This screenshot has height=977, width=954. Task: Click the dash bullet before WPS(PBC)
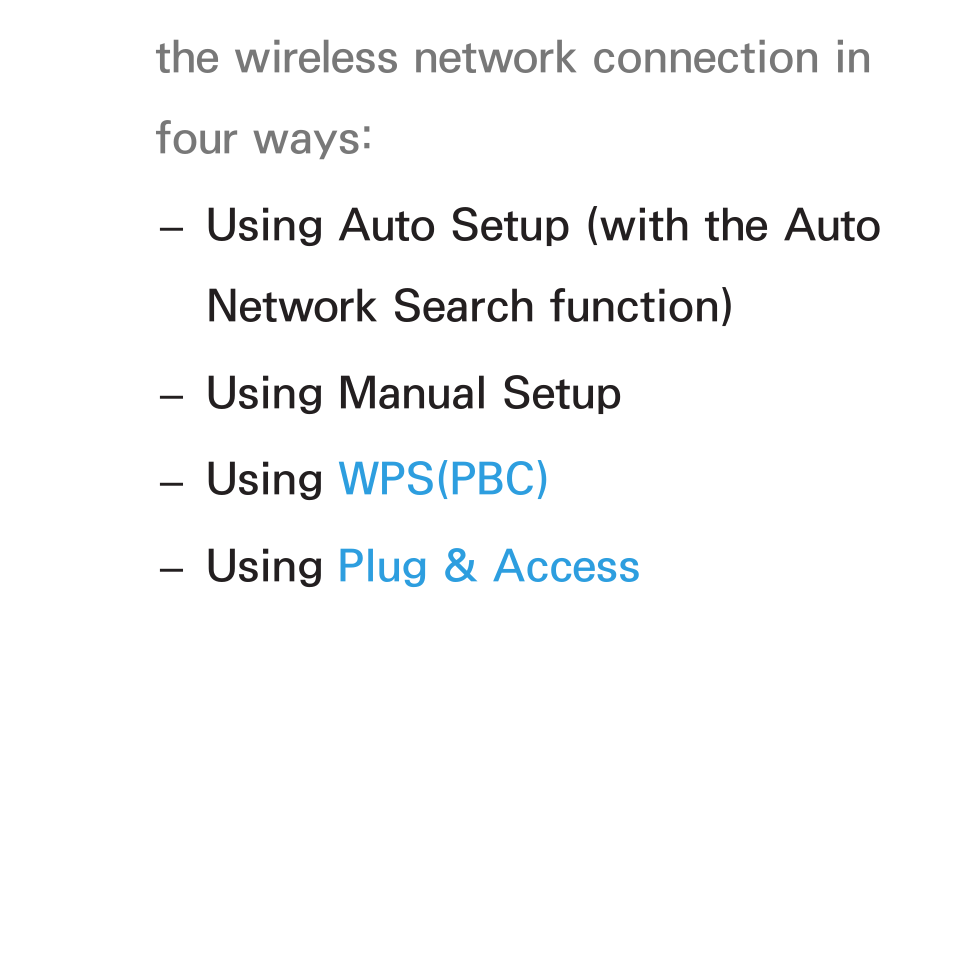(x=171, y=483)
